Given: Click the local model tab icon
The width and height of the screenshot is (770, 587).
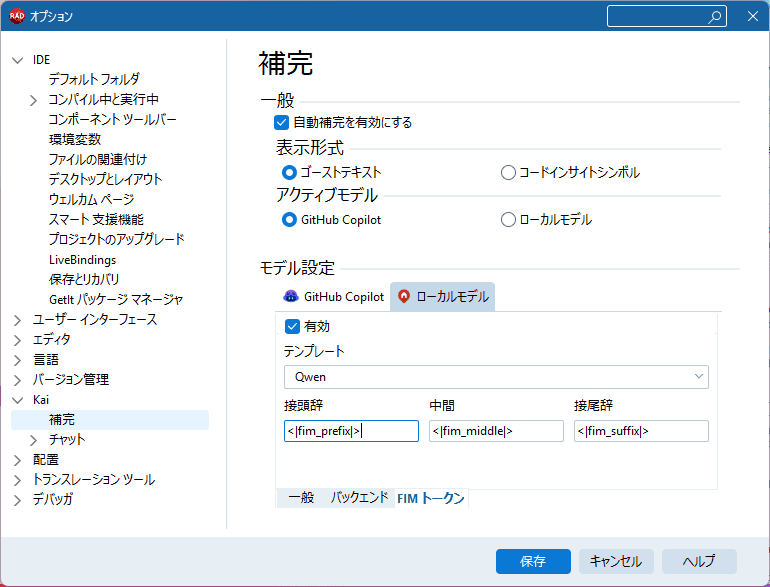Looking at the screenshot, I should click(404, 296).
